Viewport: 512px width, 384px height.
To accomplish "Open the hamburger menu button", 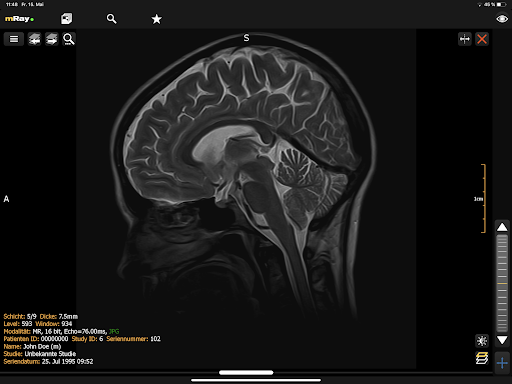I will pyautogui.click(x=14, y=39).
